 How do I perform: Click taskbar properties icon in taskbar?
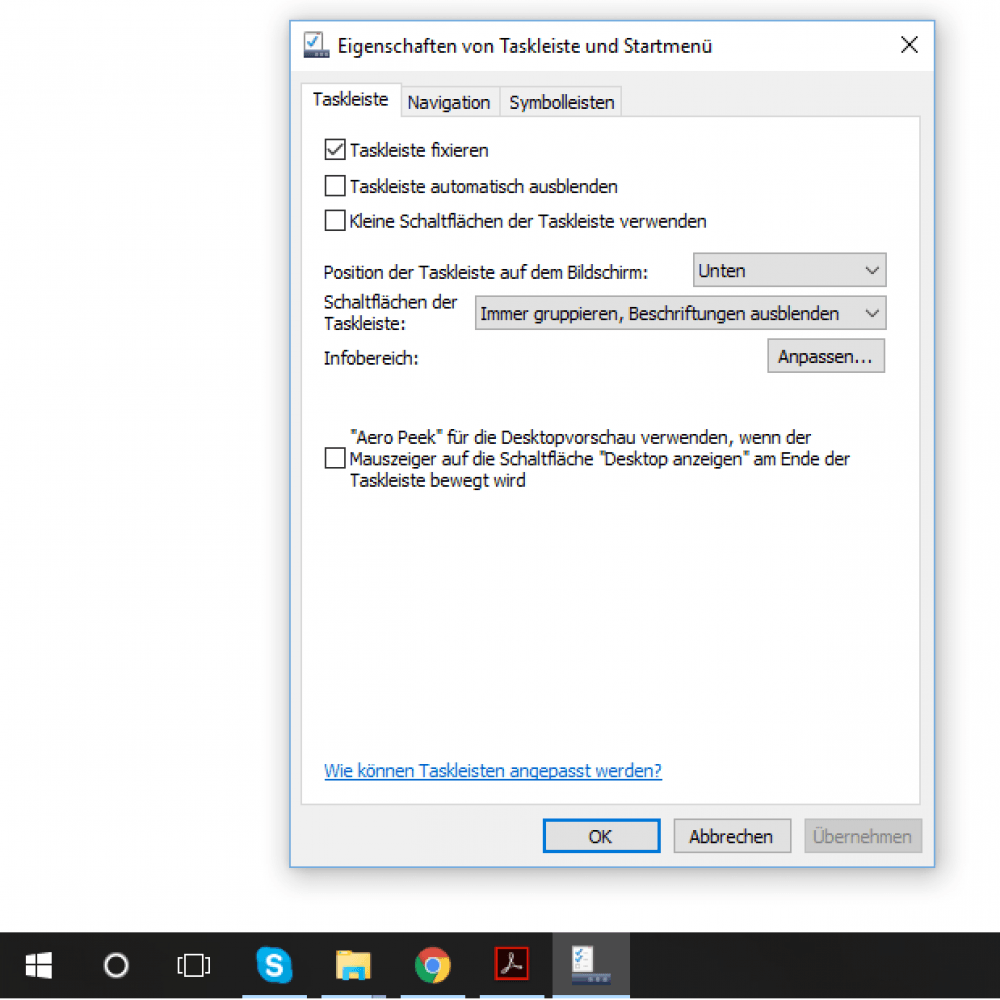(591, 964)
